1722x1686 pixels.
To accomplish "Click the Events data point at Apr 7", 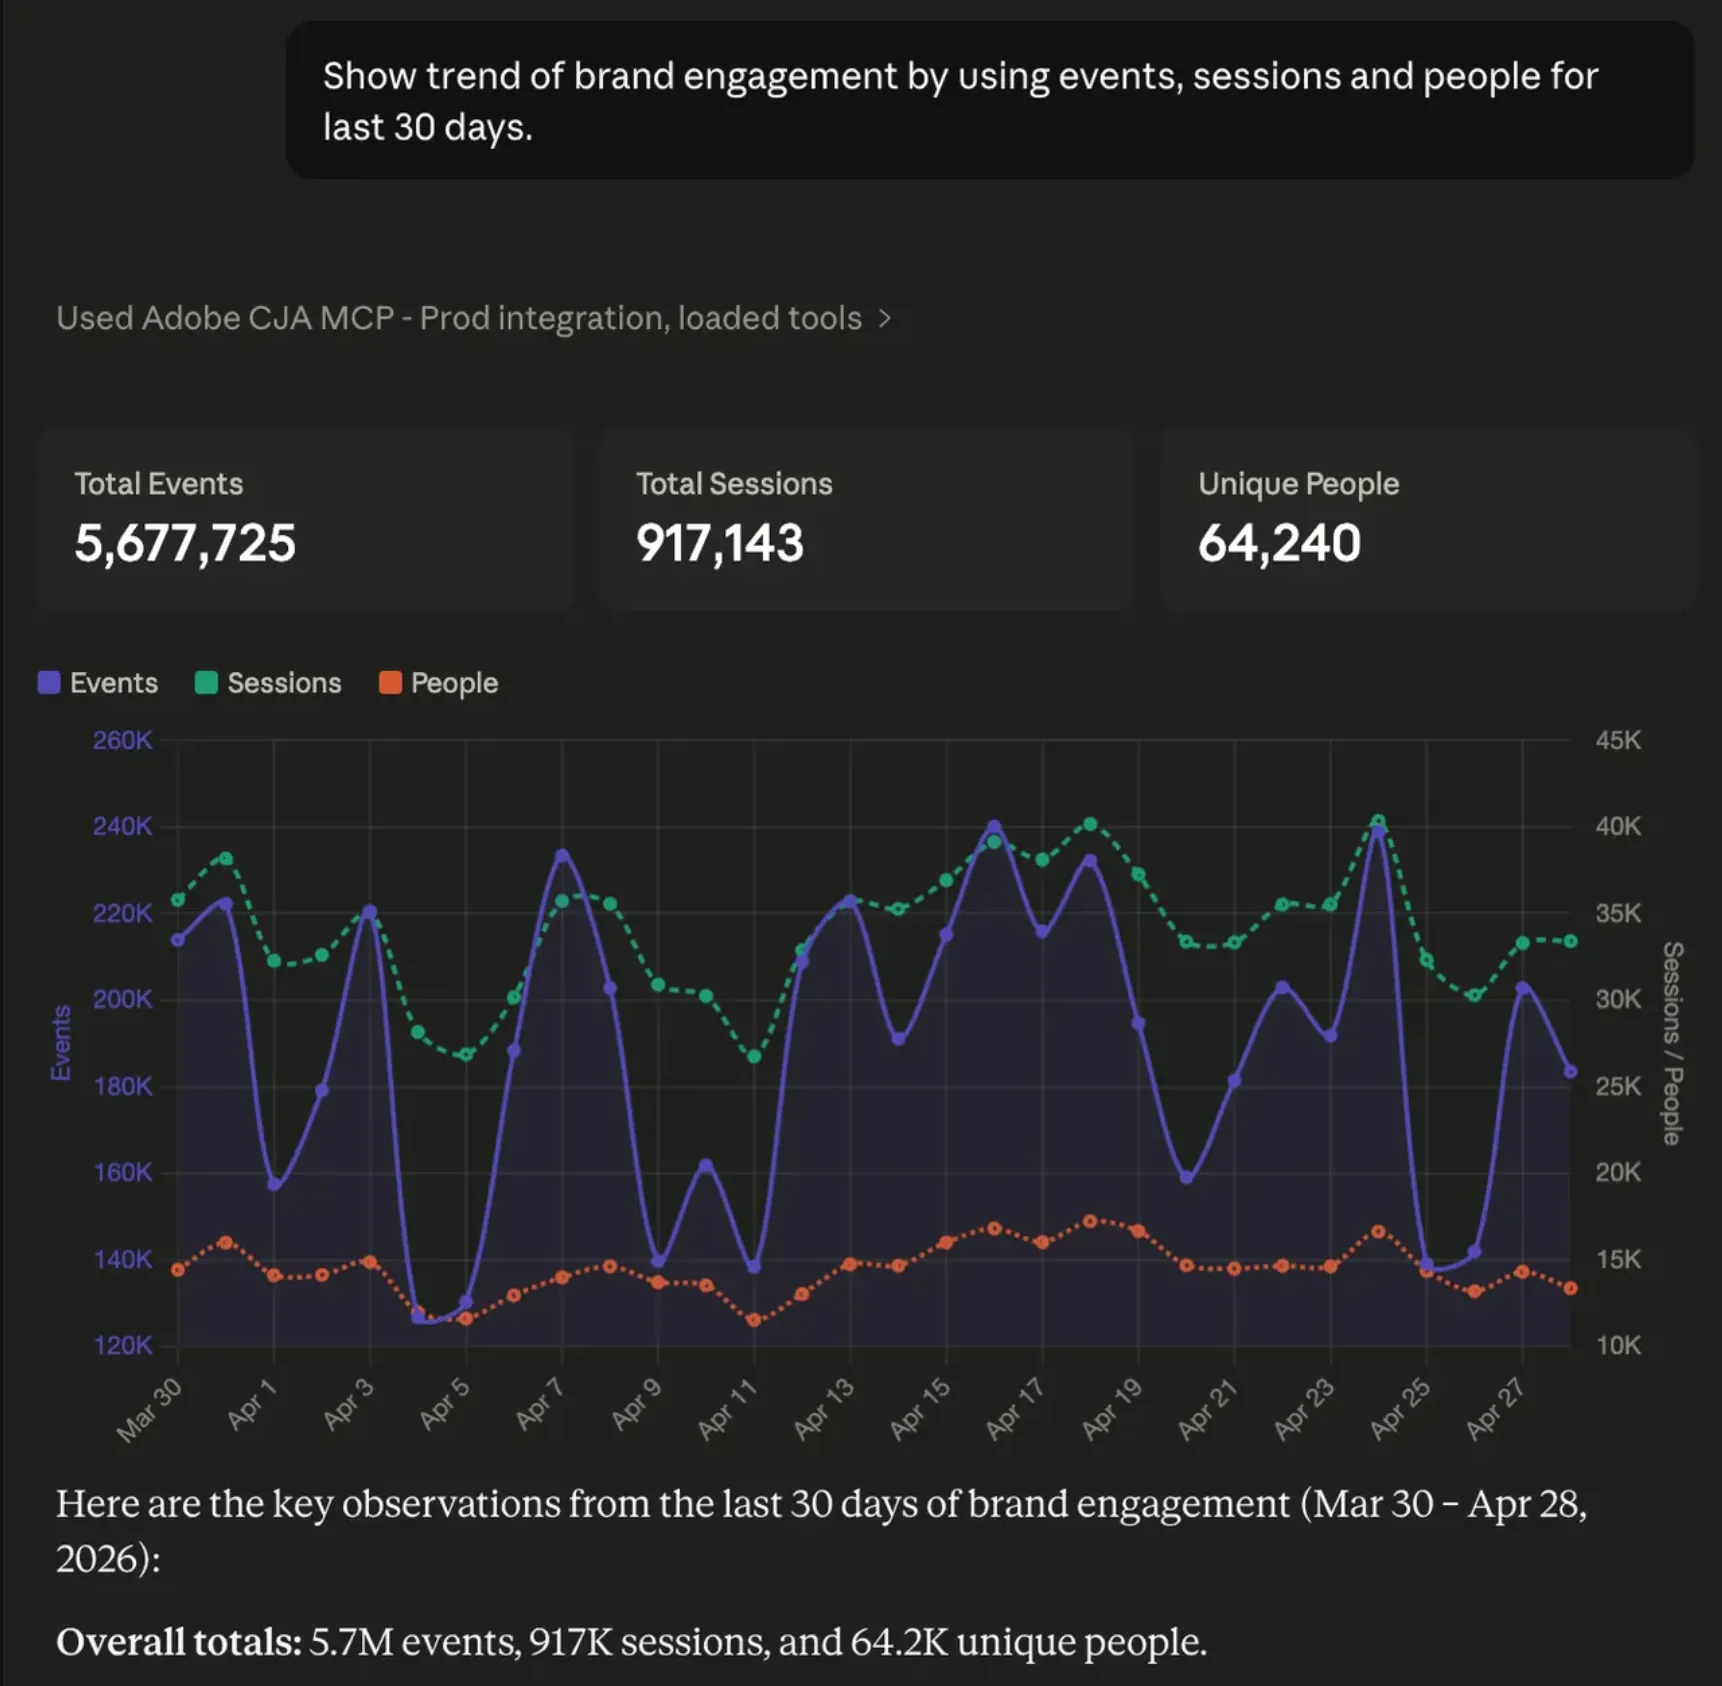I will (562, 856).
